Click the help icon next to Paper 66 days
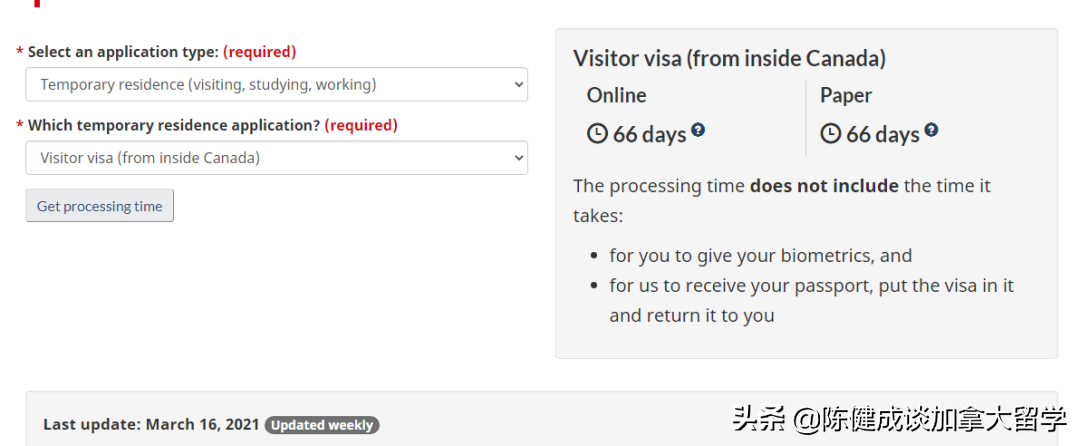The image size is (1080, 446). 931,130
